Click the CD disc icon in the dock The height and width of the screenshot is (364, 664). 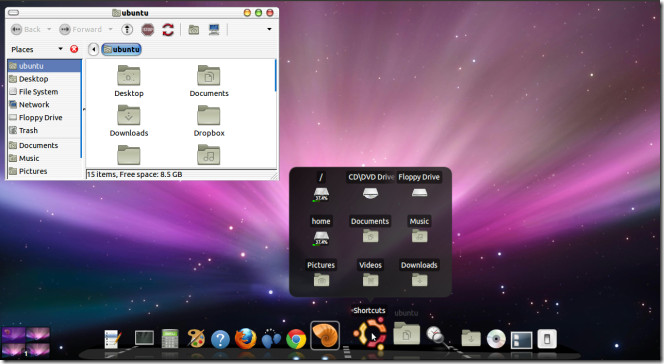point(496,339)
